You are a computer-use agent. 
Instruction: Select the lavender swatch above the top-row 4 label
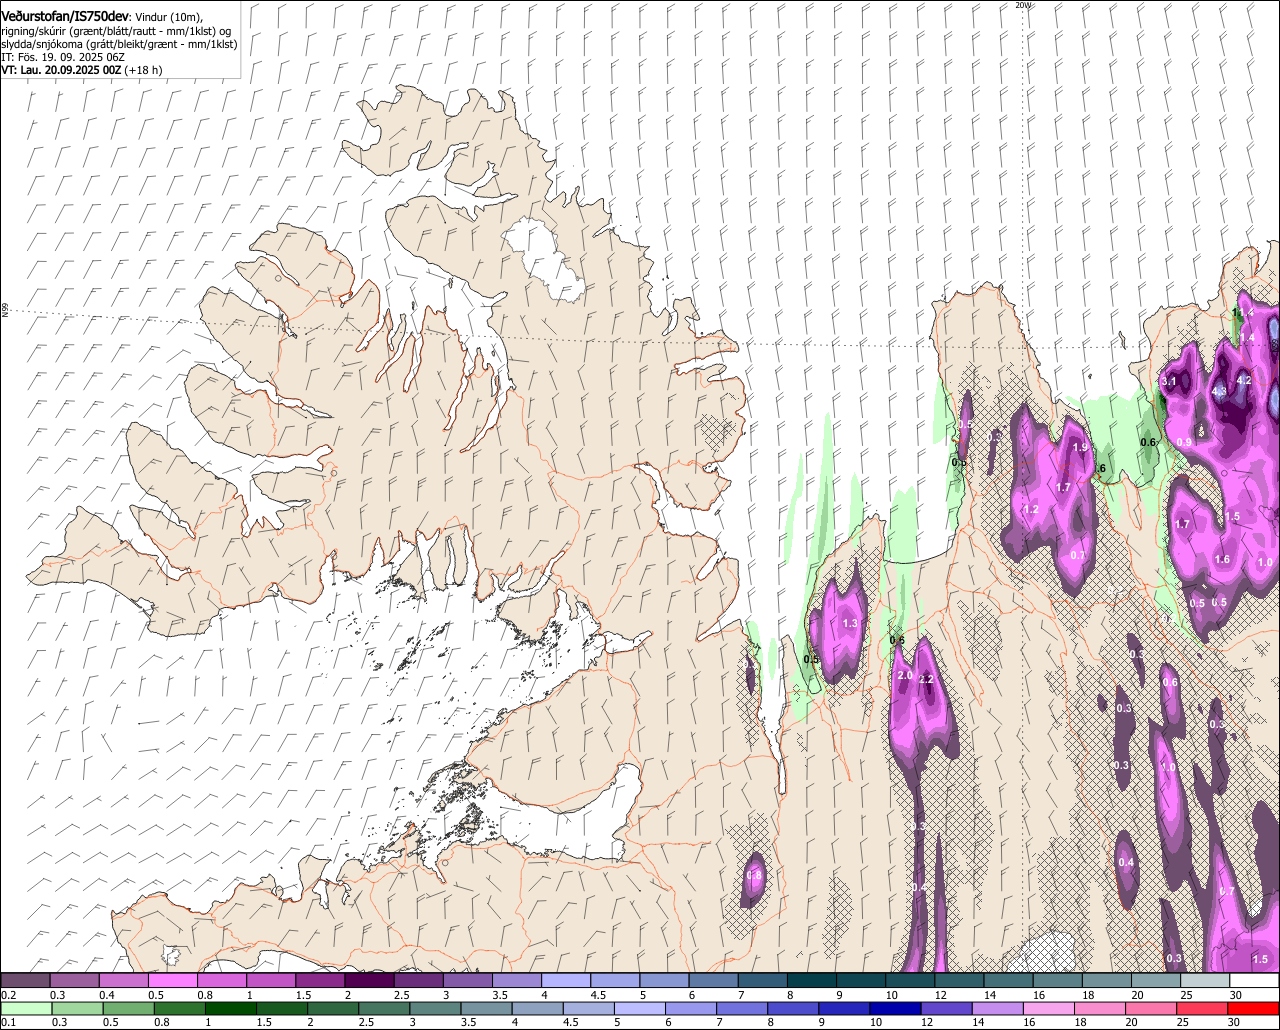click(566, 980)
